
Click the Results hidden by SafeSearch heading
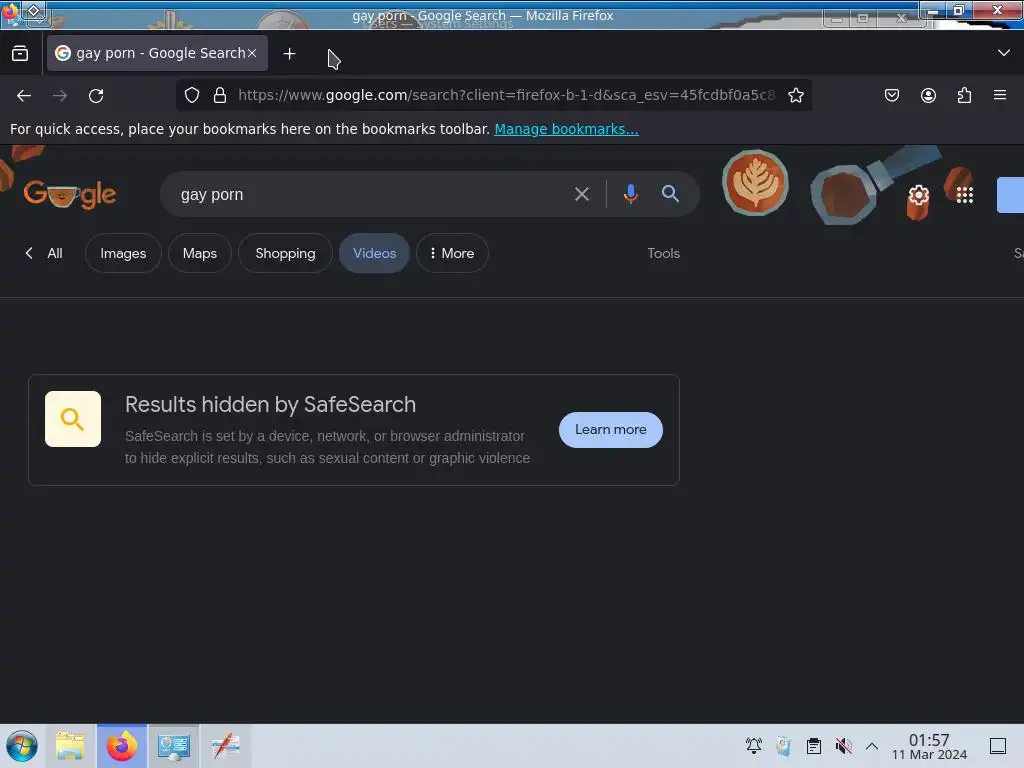click(270, 404)
